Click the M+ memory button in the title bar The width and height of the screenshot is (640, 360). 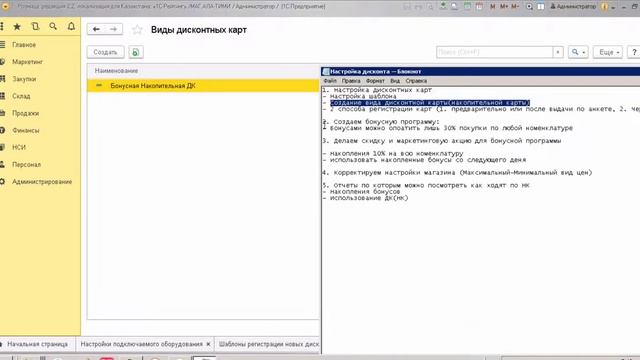pyautogui.click(x=504, y=7)
